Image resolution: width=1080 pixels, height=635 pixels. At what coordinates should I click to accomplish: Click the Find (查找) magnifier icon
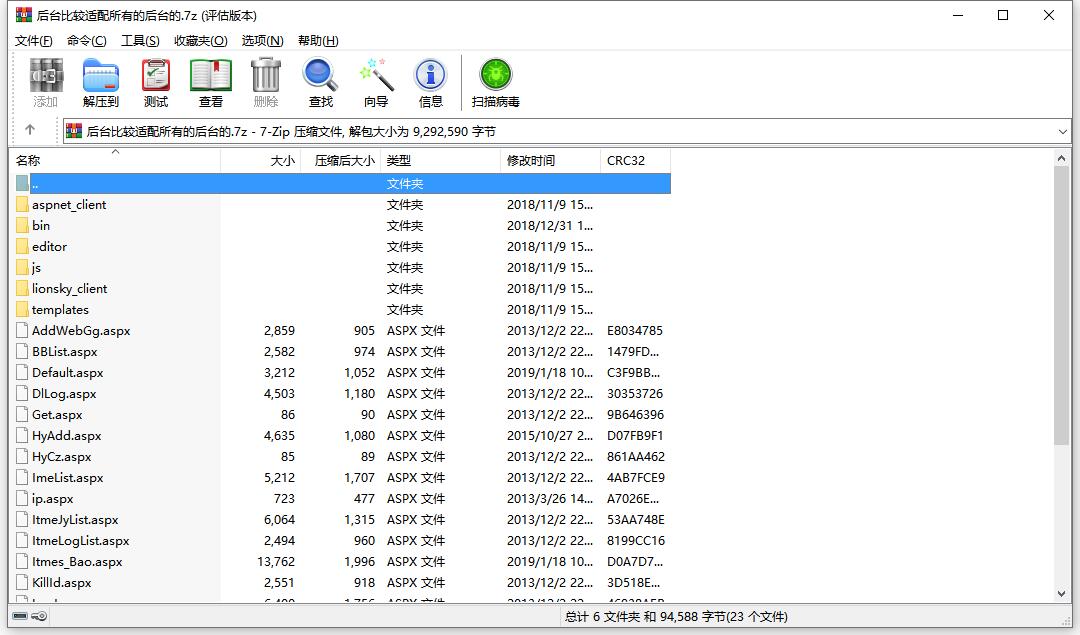(x=320, y=82)
